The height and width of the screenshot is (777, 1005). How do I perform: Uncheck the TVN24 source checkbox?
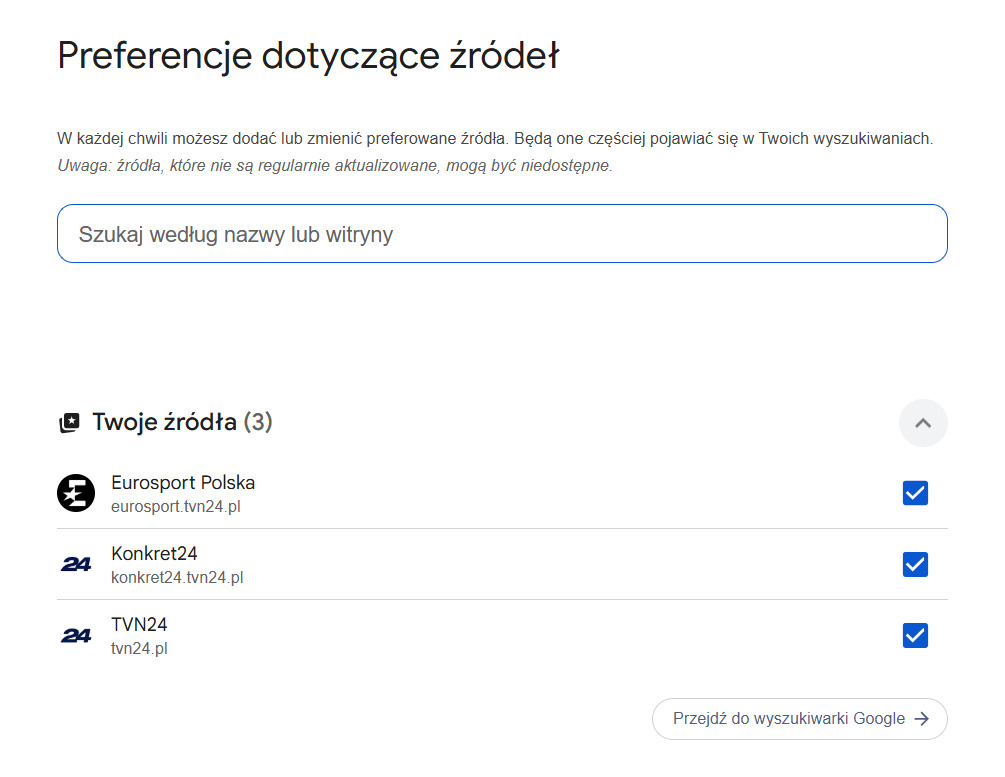click(915, 635)
